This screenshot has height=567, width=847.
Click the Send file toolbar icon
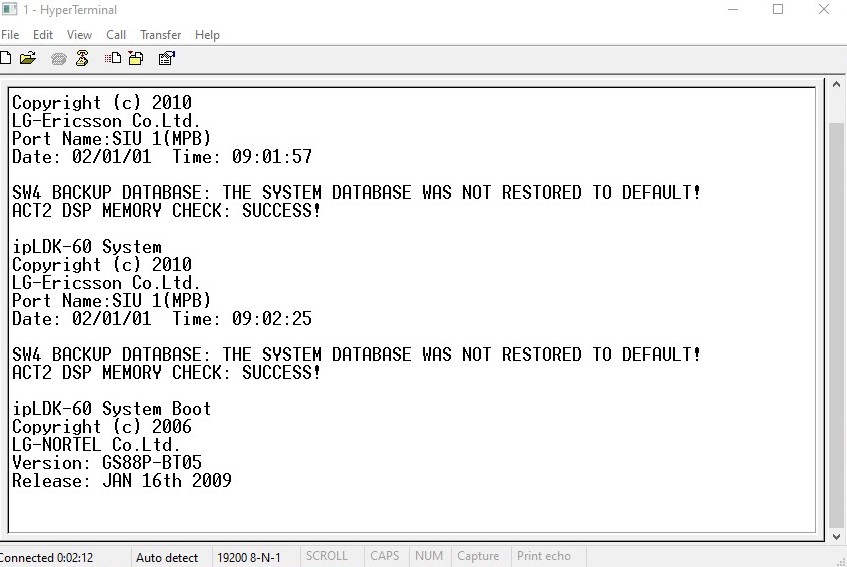click(x=112, y=58)
